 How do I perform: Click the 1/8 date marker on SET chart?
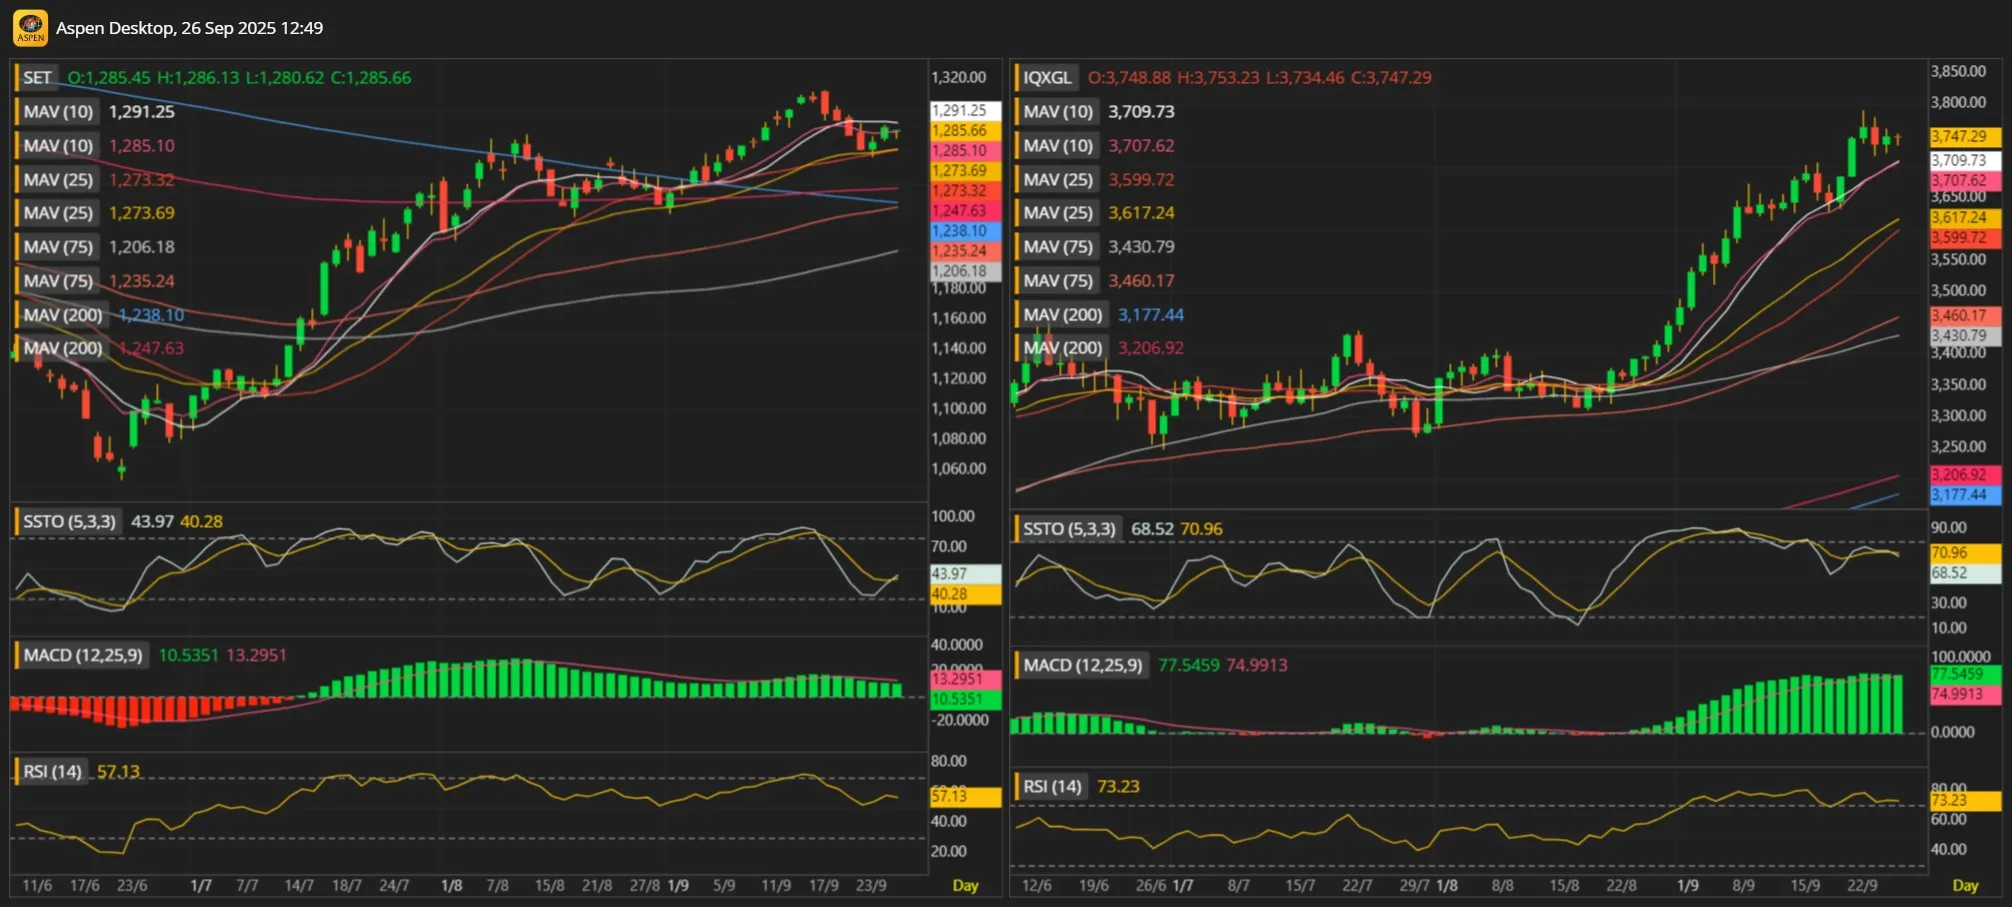451,886
